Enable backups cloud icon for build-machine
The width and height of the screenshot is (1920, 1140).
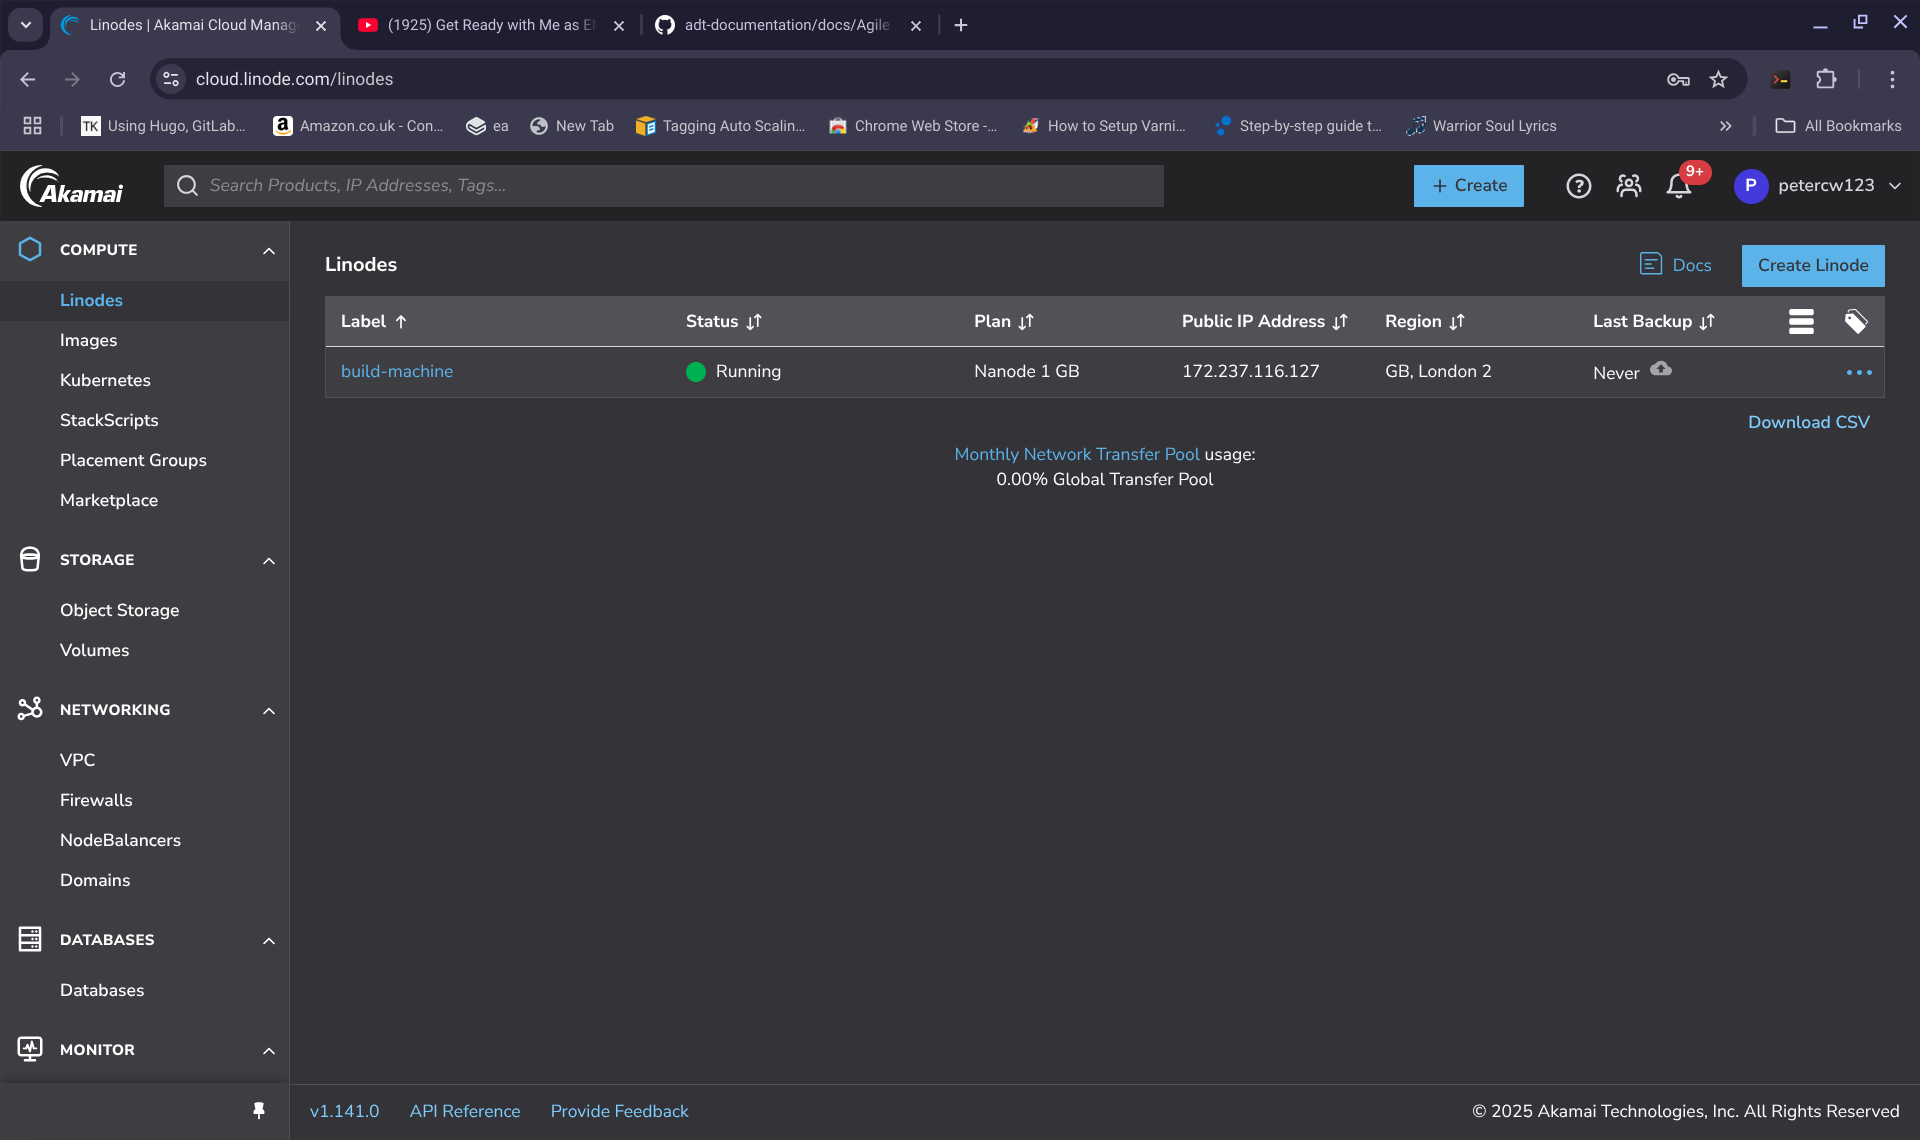[x=1661, y=369]
